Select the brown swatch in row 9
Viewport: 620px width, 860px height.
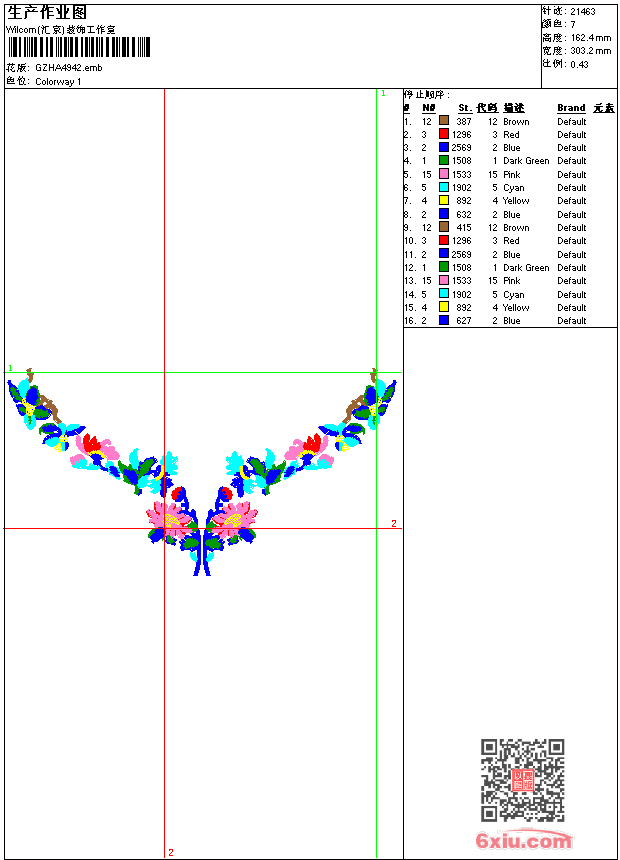click(444, 227)
